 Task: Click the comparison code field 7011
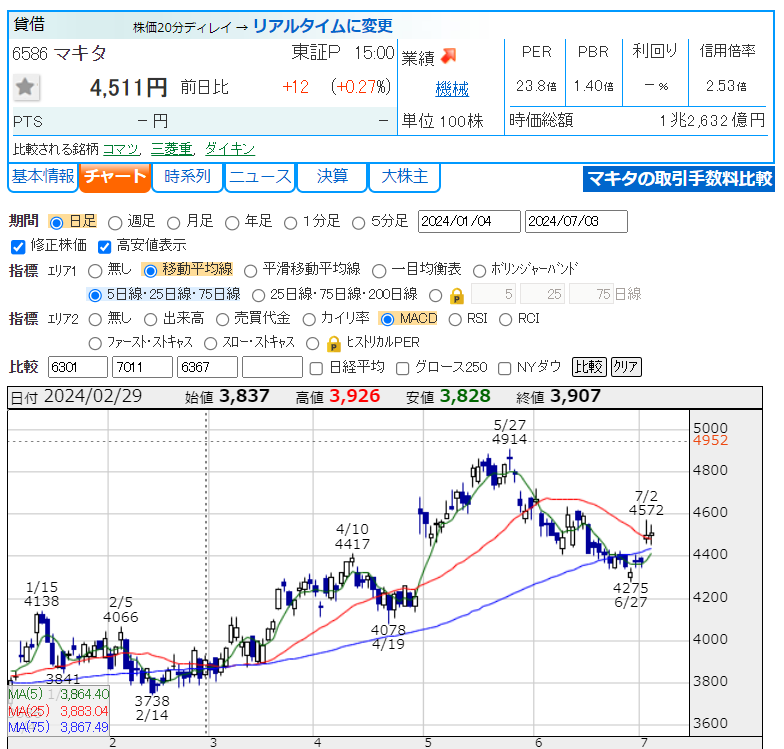click(x=142, y=368)
